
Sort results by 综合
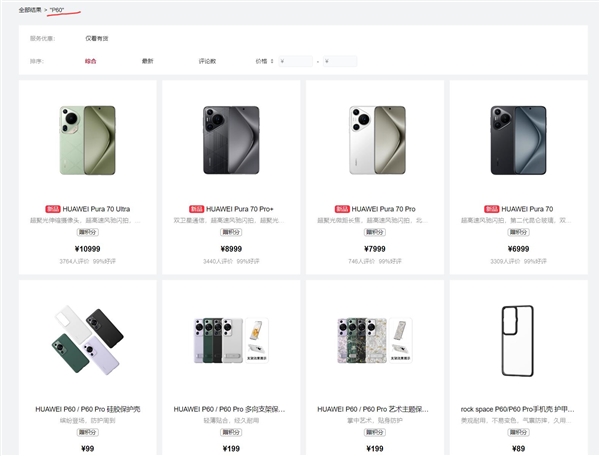(x=91, y=61)
